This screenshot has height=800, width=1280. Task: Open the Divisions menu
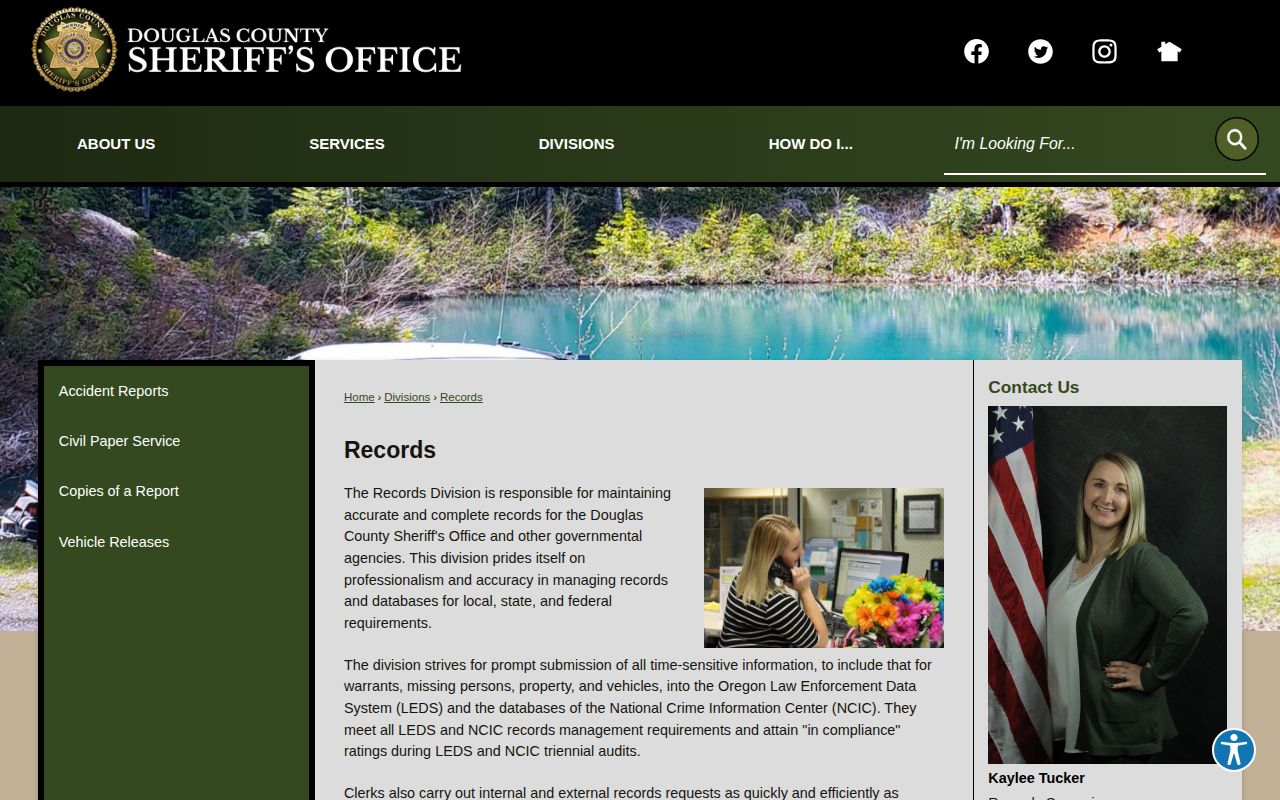pyautogui.click(x=576, y=144)
